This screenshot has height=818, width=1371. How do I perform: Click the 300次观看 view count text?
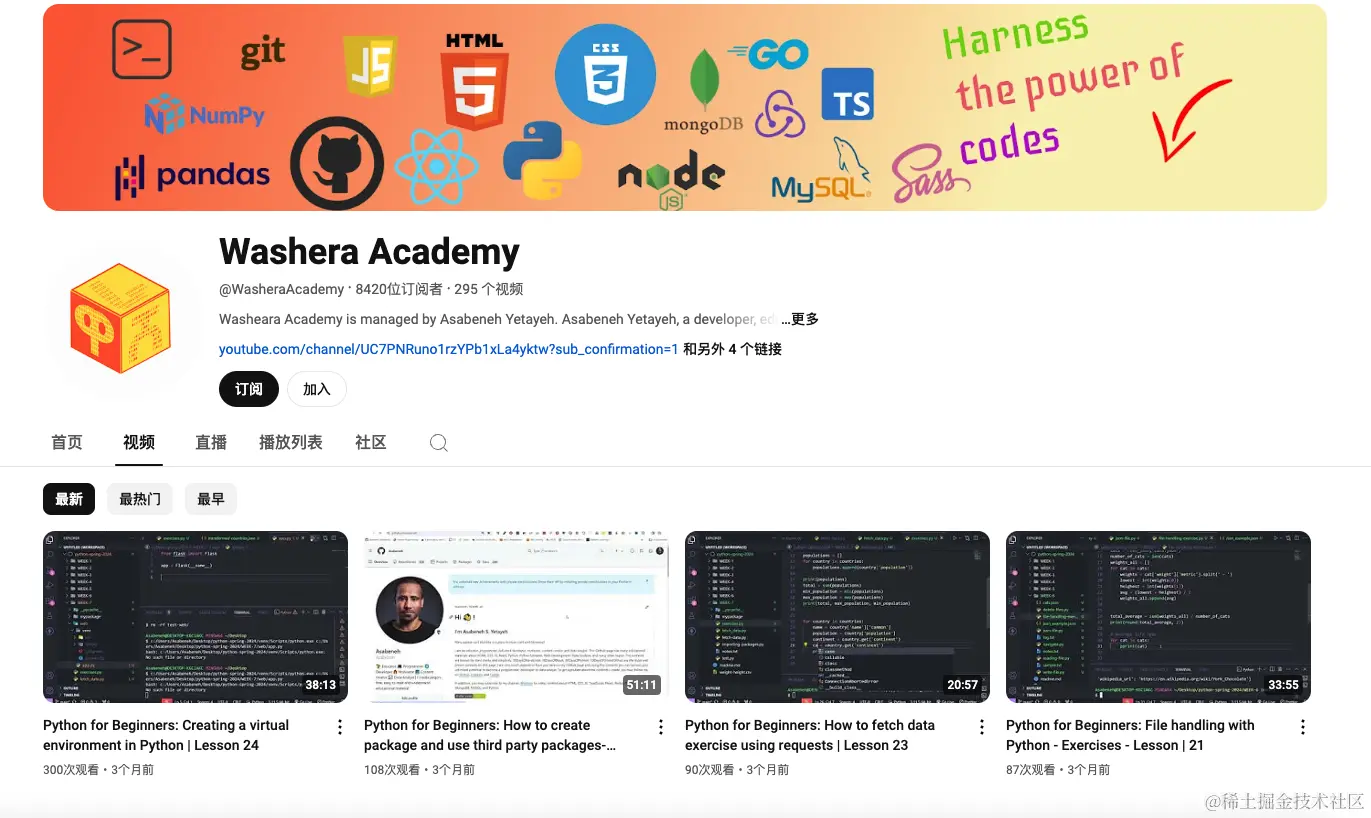(71, 770)
